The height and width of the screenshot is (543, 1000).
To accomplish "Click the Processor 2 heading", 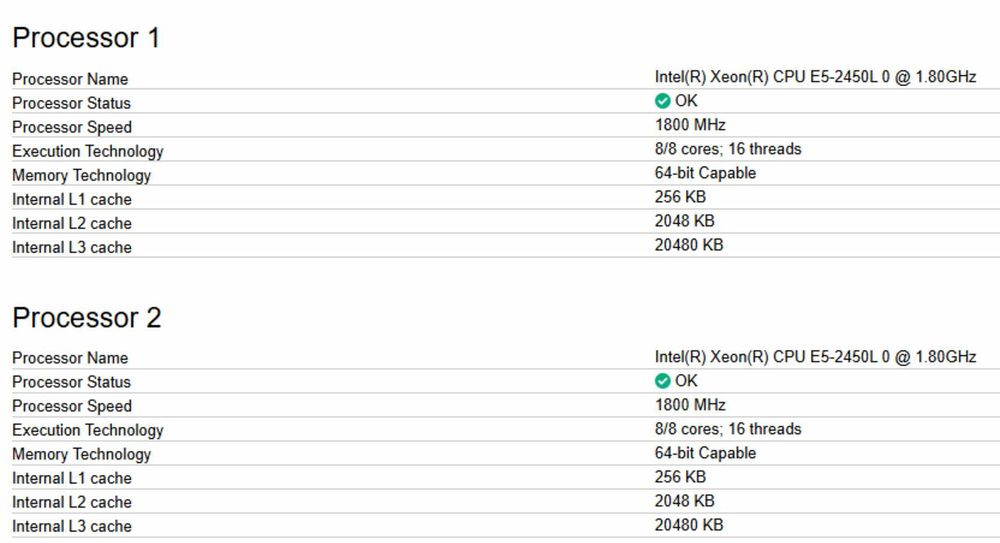I will 86,318.
